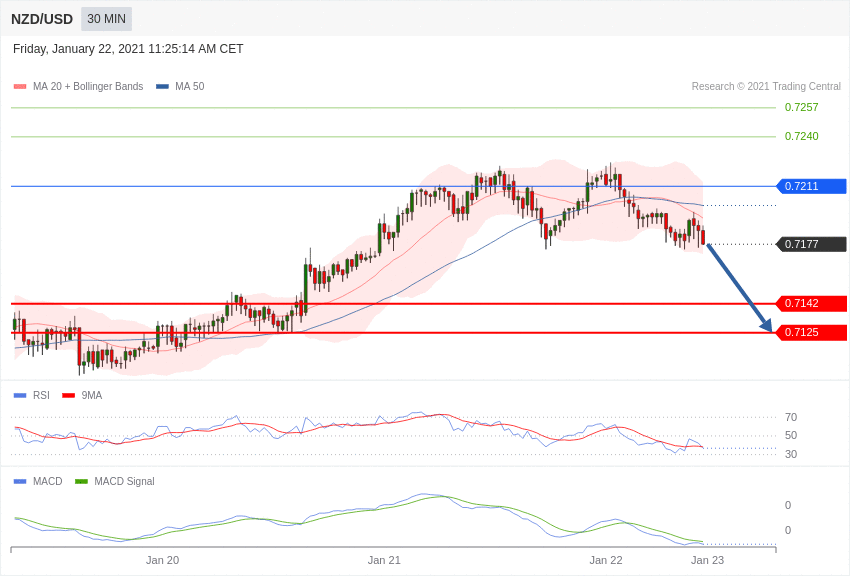
Task: Click the RSI legend color swatch
Action: [20, 396]
